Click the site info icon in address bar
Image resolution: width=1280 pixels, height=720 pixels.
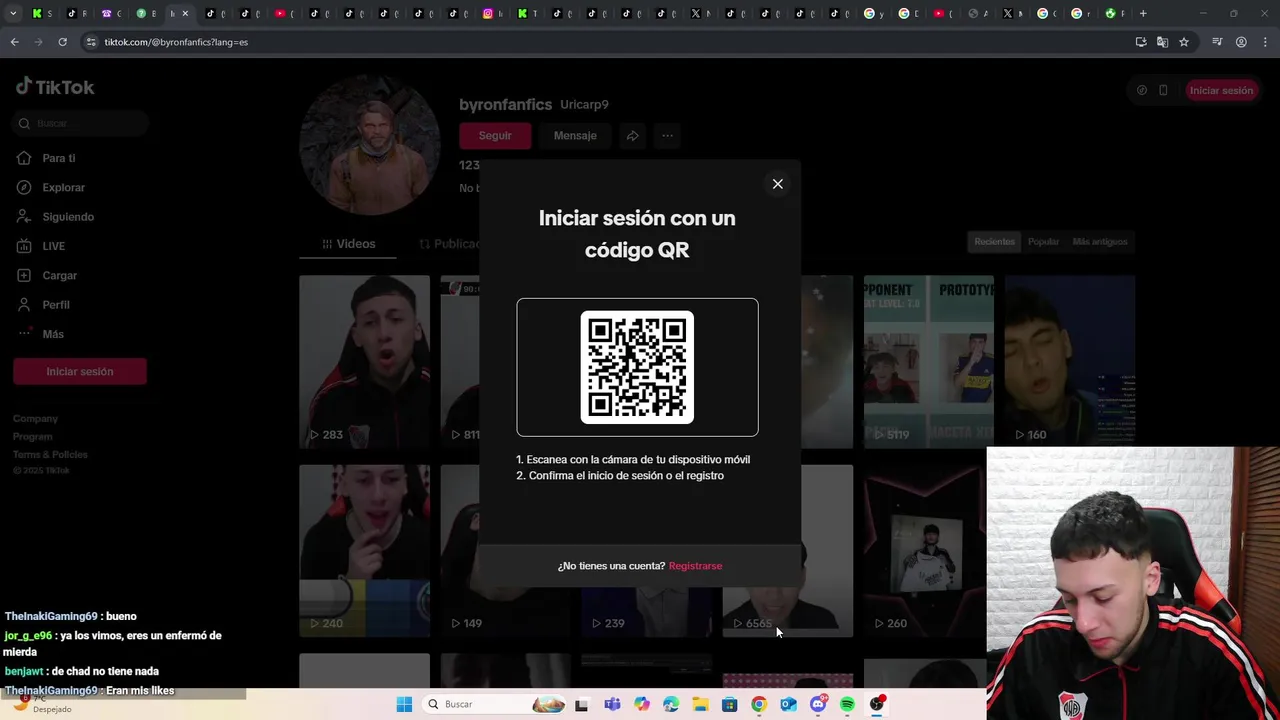pyautogui.click(x=91, y=42)
